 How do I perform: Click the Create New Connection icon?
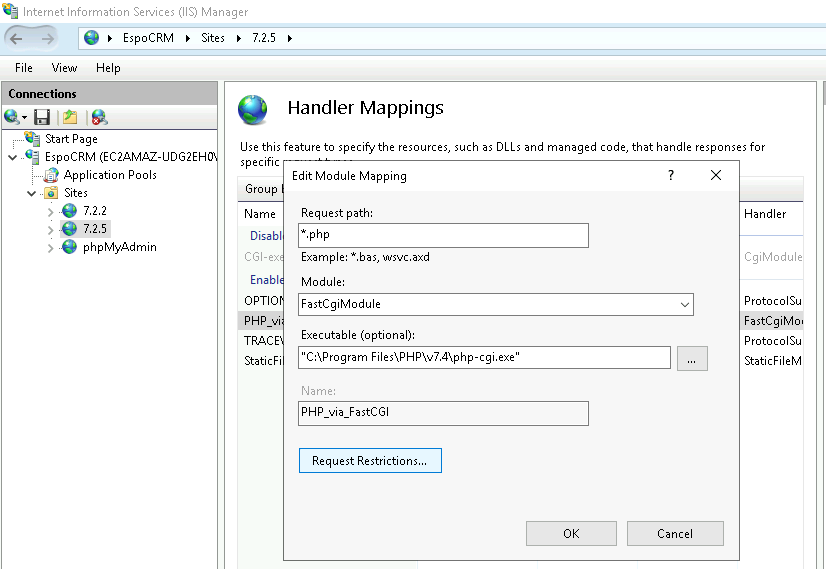pos(12,117)
